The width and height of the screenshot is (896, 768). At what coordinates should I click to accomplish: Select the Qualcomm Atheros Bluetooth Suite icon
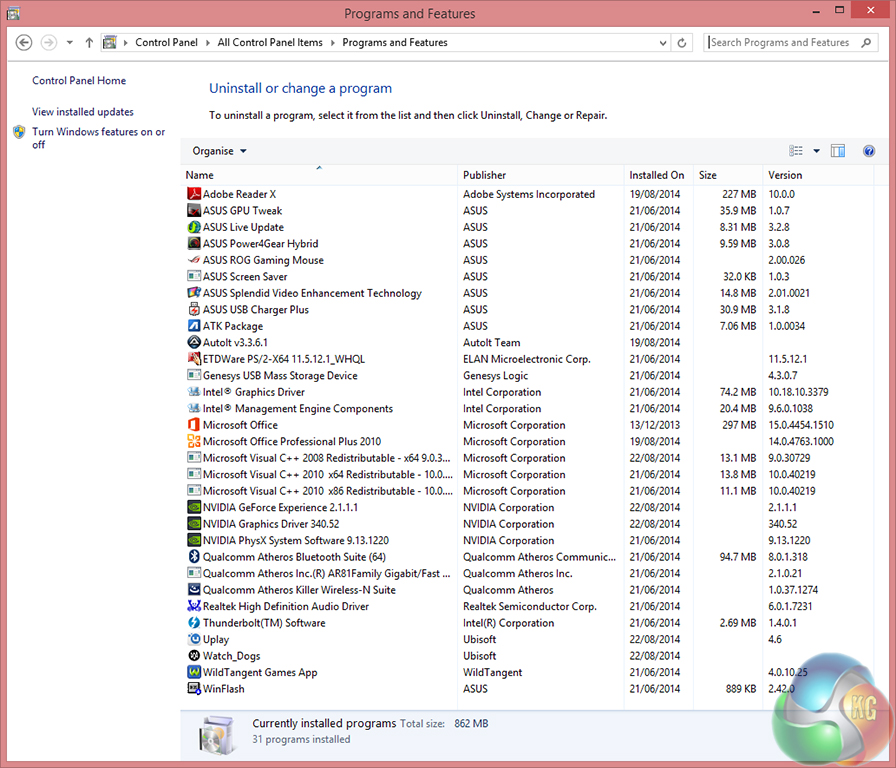[x=194, y=557]
